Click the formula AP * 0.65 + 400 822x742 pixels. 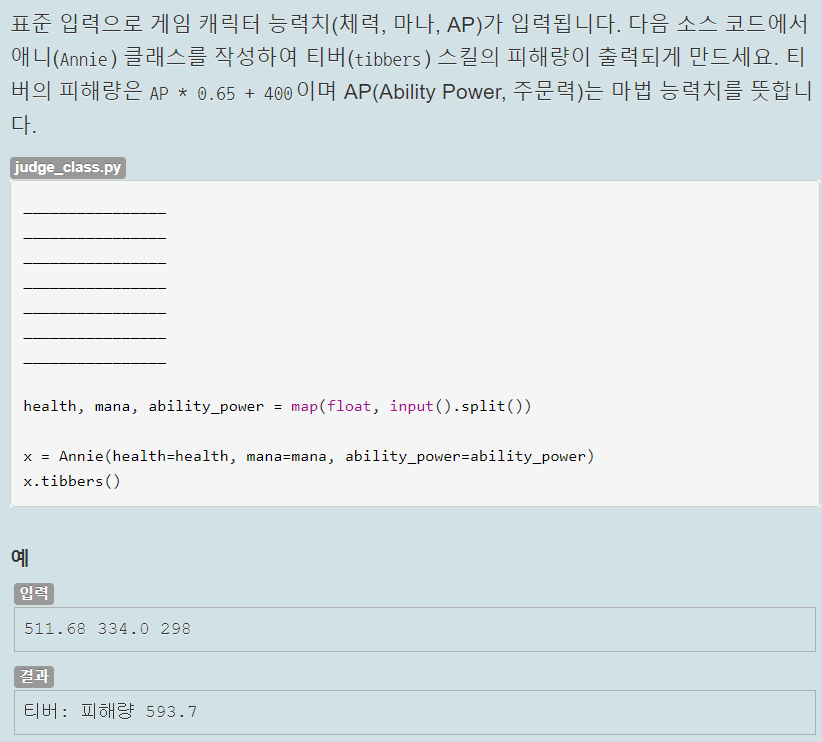(221, 94)
